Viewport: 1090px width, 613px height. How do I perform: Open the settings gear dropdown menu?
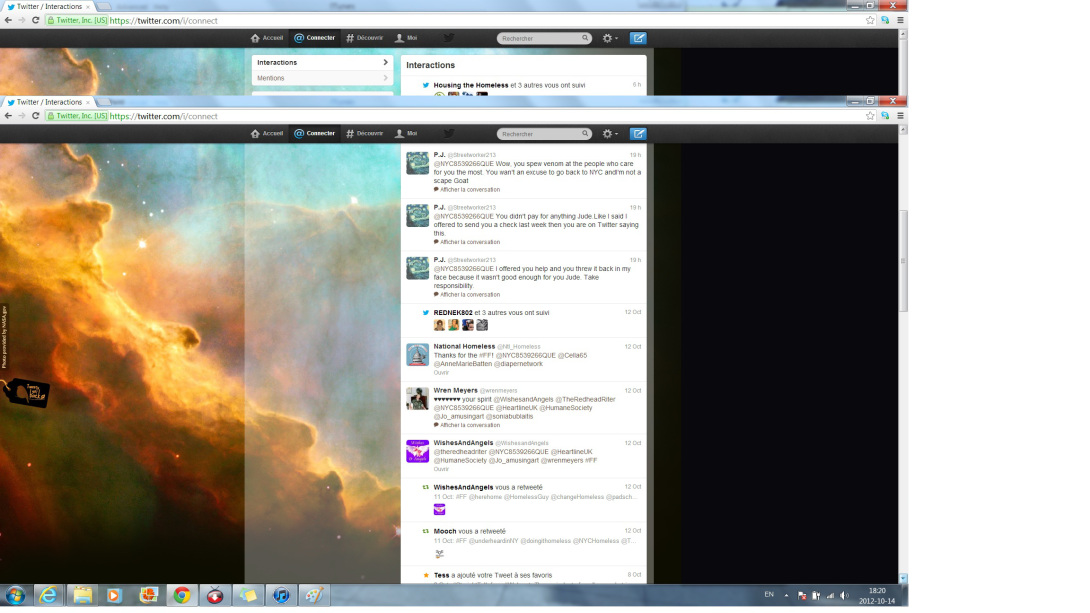point(609,133)
